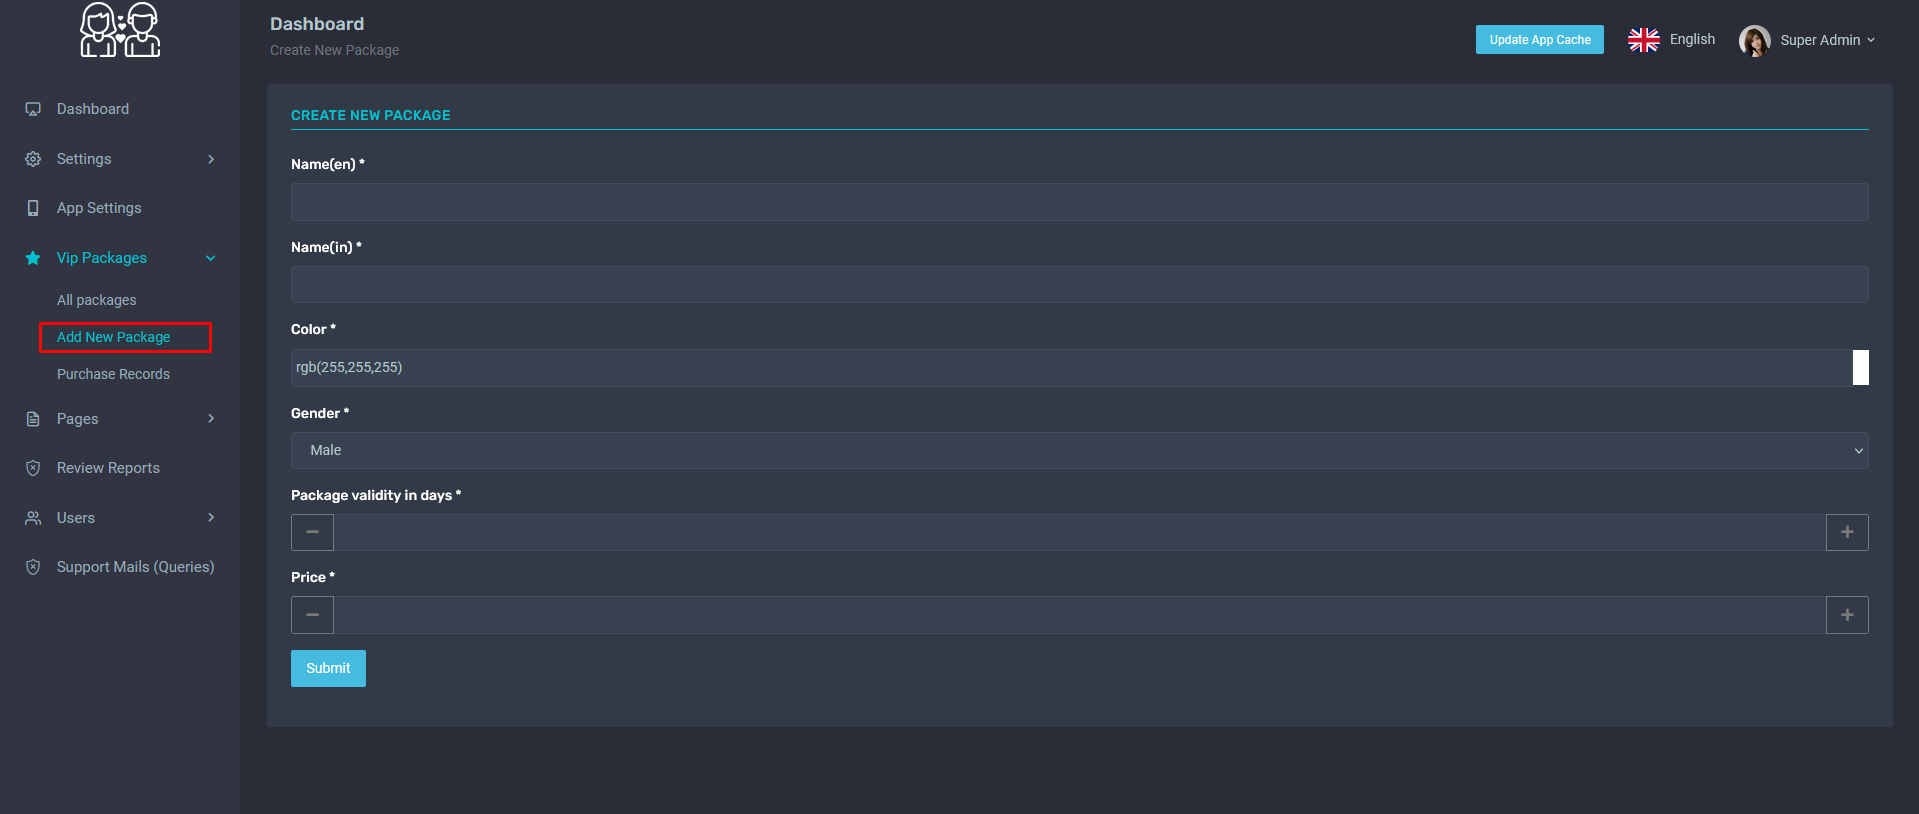Increase package validity days with plus
The image size is (1919, 814).
[1847, 533]
